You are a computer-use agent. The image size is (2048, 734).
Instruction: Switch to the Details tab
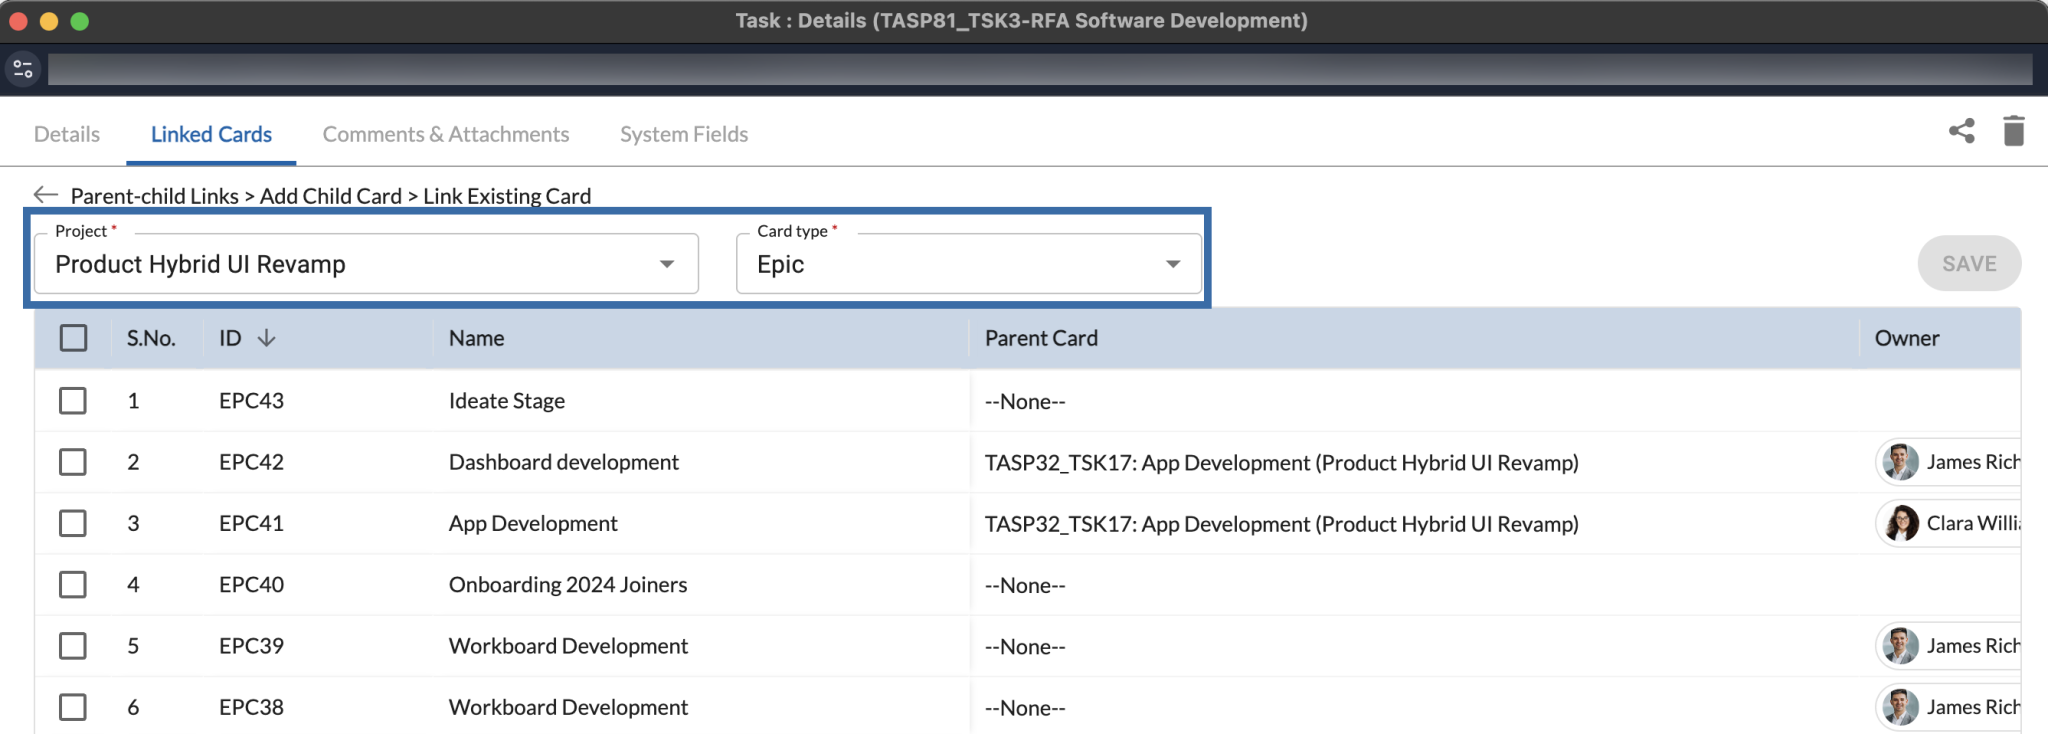pos(67,134)
